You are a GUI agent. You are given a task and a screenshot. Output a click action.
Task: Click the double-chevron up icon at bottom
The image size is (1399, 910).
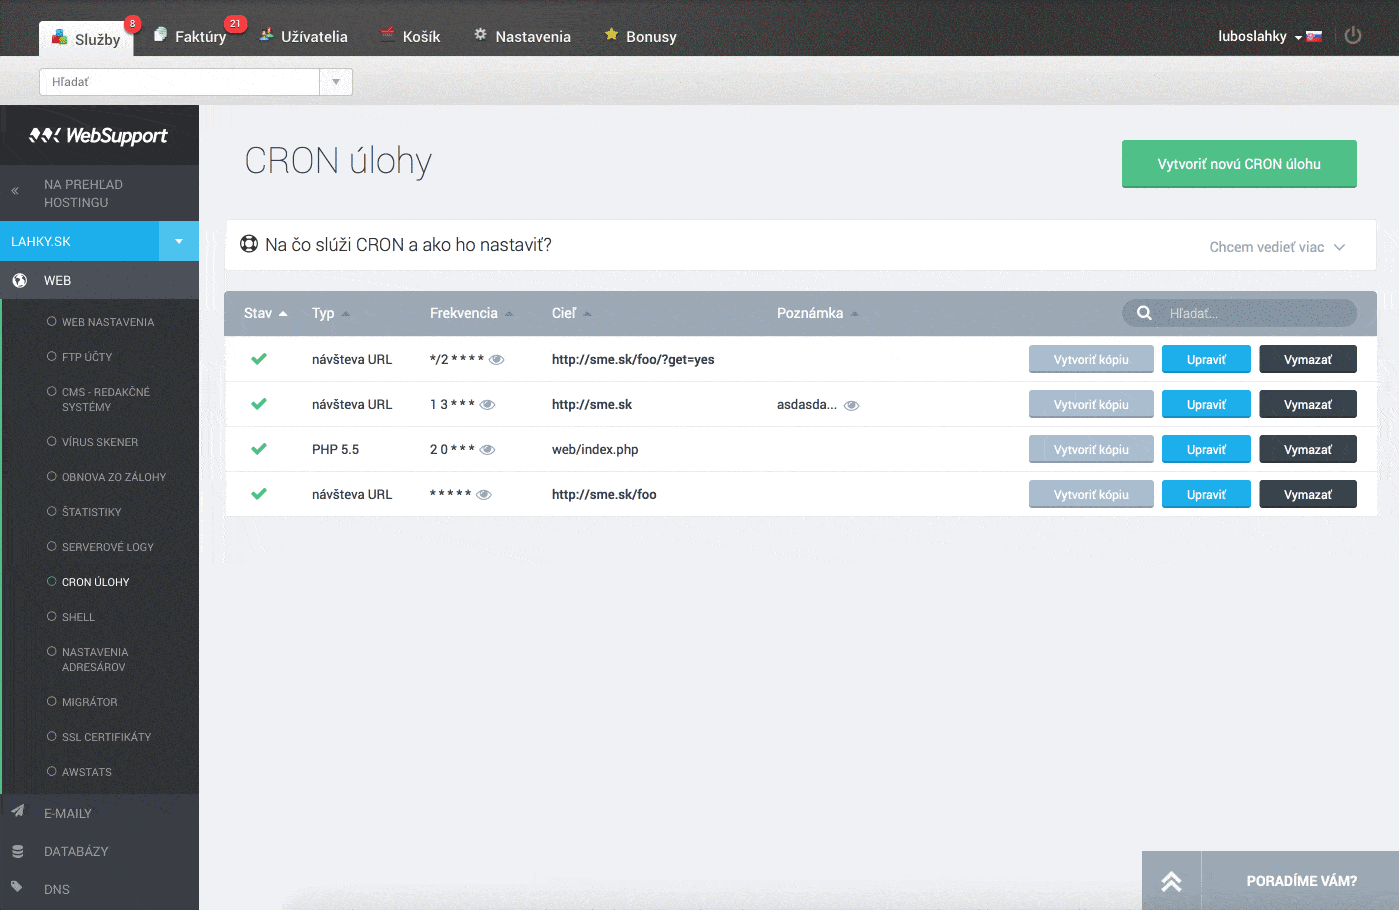pyautogui.click(x=1171, y=881)
